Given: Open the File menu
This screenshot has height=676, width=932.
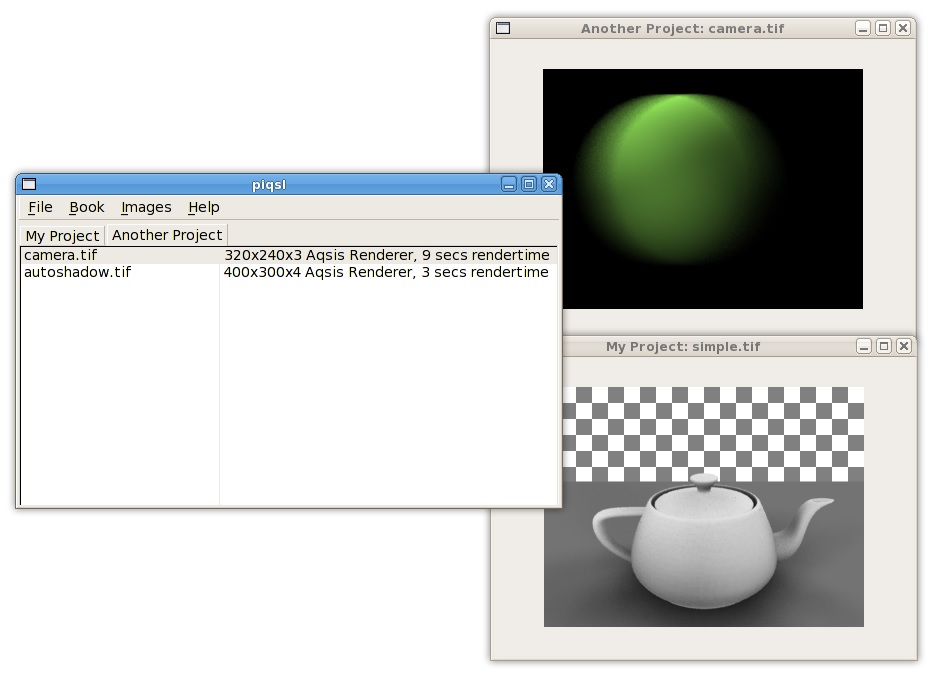Looking at the screenshot, I should (40, 207).
